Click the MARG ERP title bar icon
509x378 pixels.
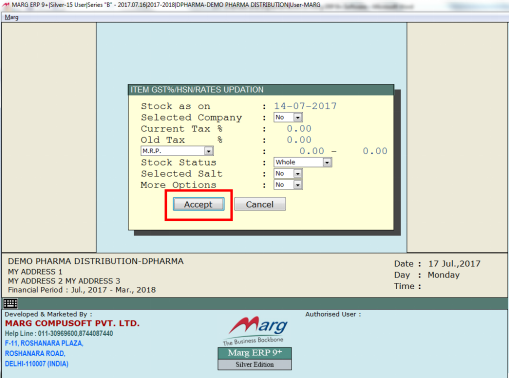click(6, 5)
